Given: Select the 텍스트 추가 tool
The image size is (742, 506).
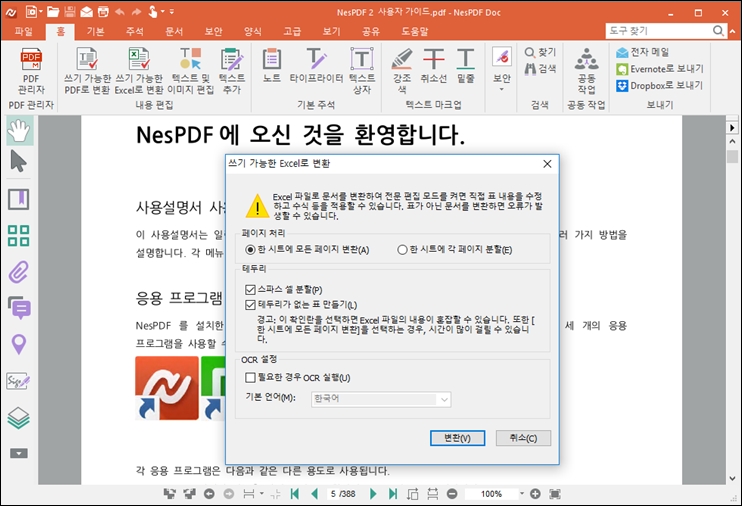Looking at the screenshot, I should 232,71.
